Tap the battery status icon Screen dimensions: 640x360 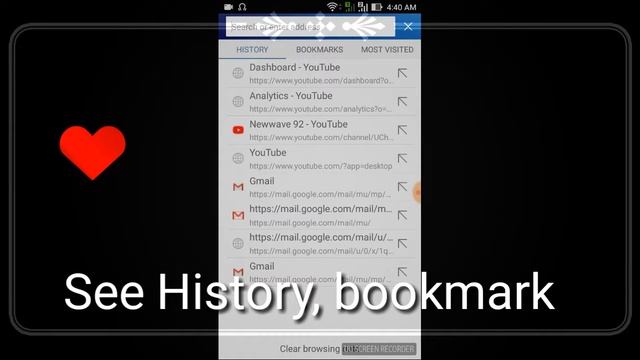376,7
